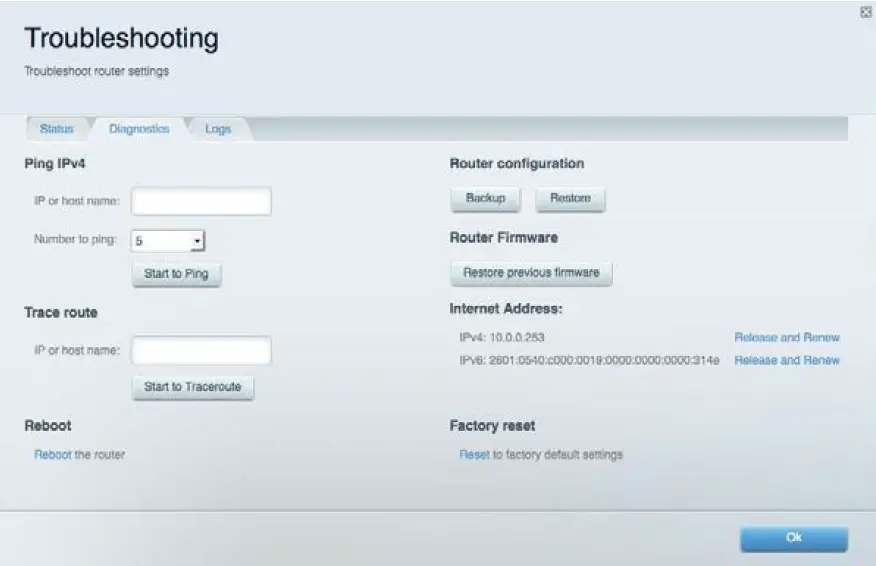Expand the Number to ping dropdown
876x566 pixels.
(x=168, y=241)
